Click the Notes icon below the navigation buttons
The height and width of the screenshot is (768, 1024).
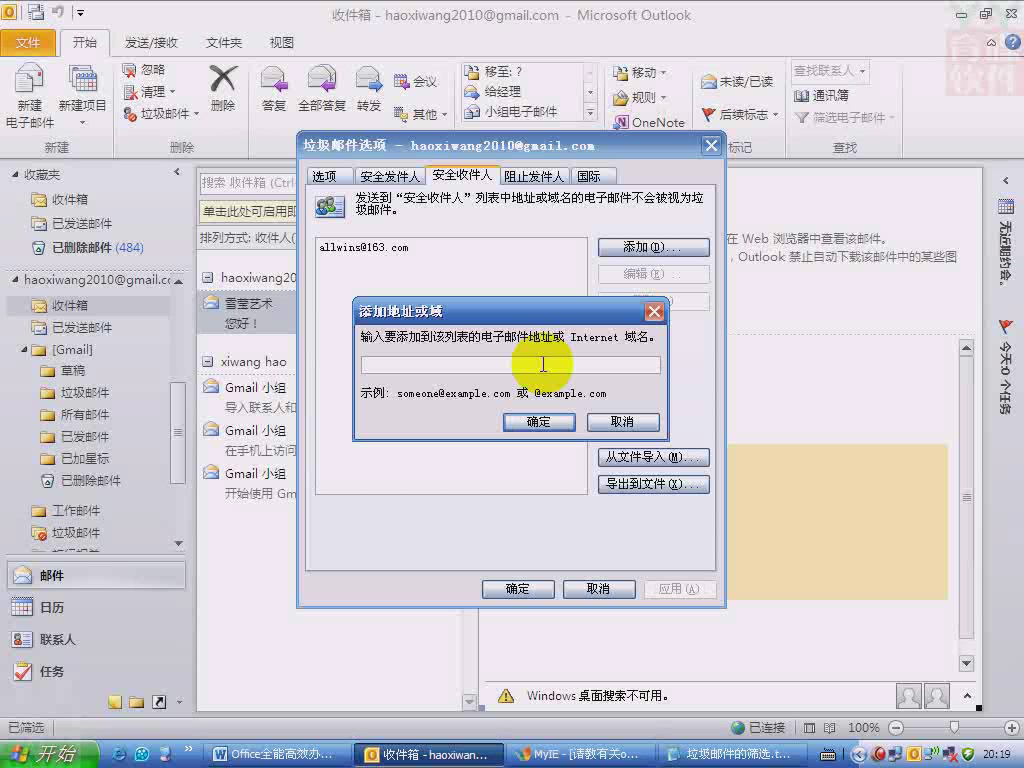click(115, 702)
